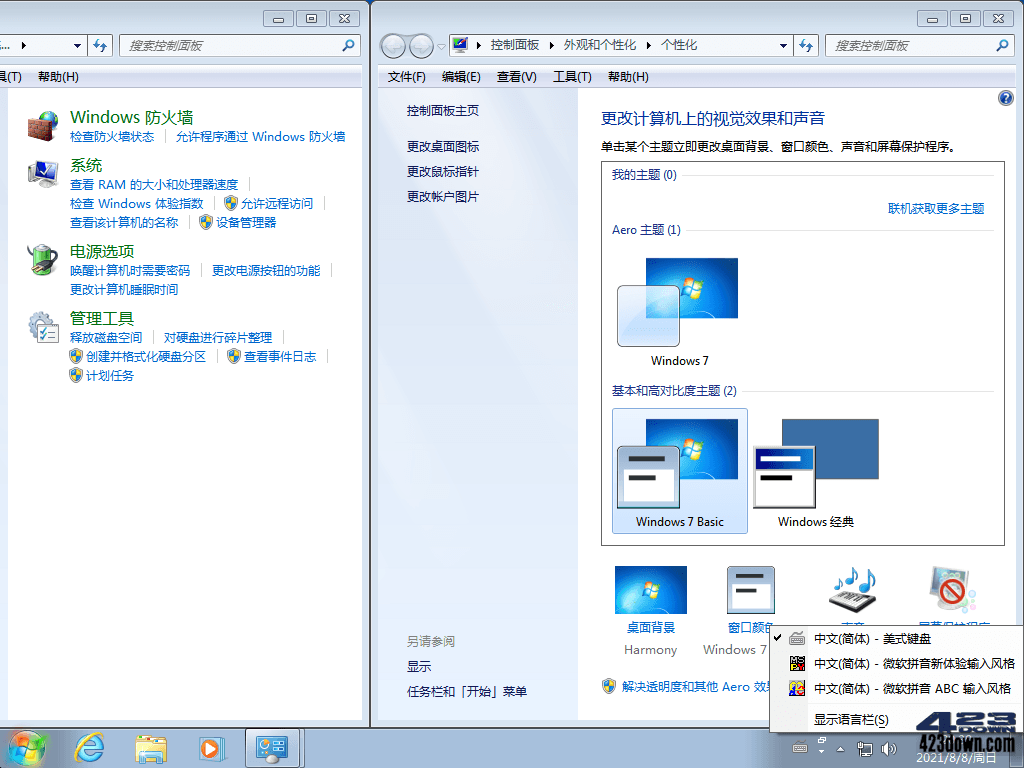Click 控制面板主页 link

coord(442,110)
